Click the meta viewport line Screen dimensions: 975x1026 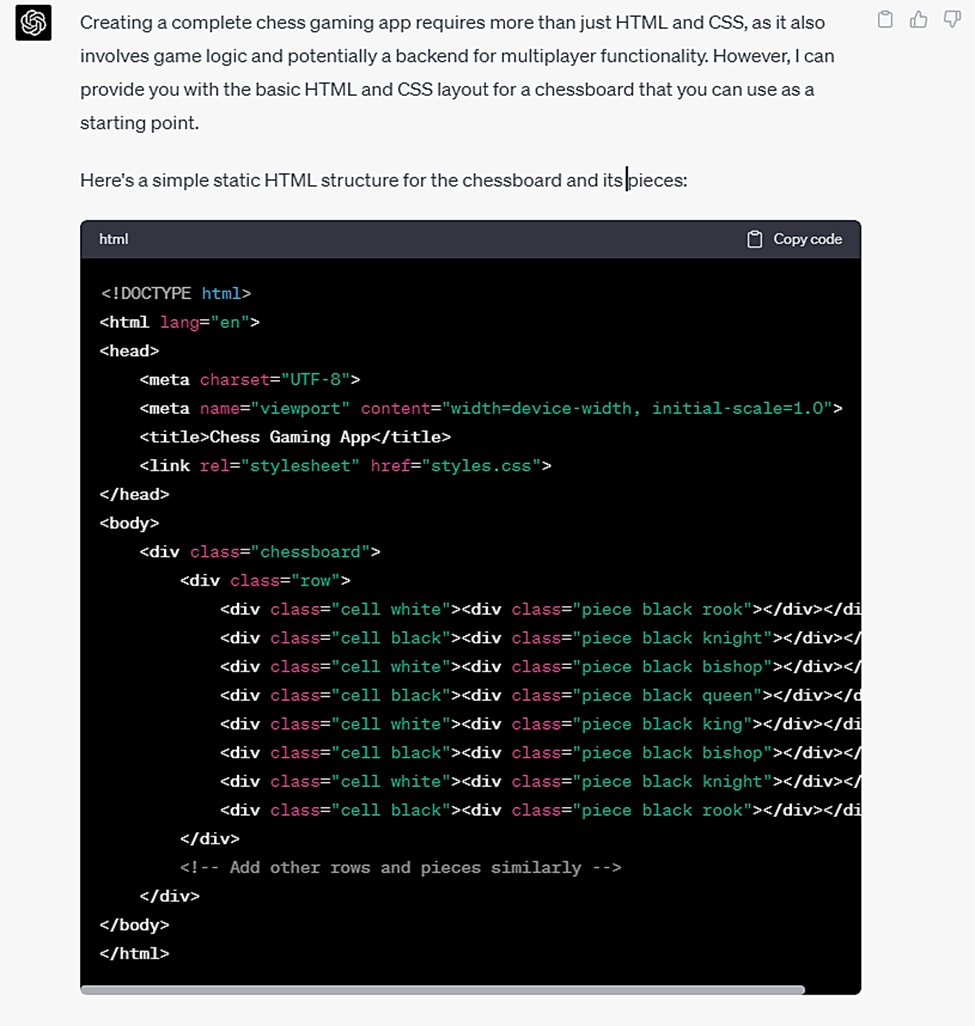coord(491,408)
